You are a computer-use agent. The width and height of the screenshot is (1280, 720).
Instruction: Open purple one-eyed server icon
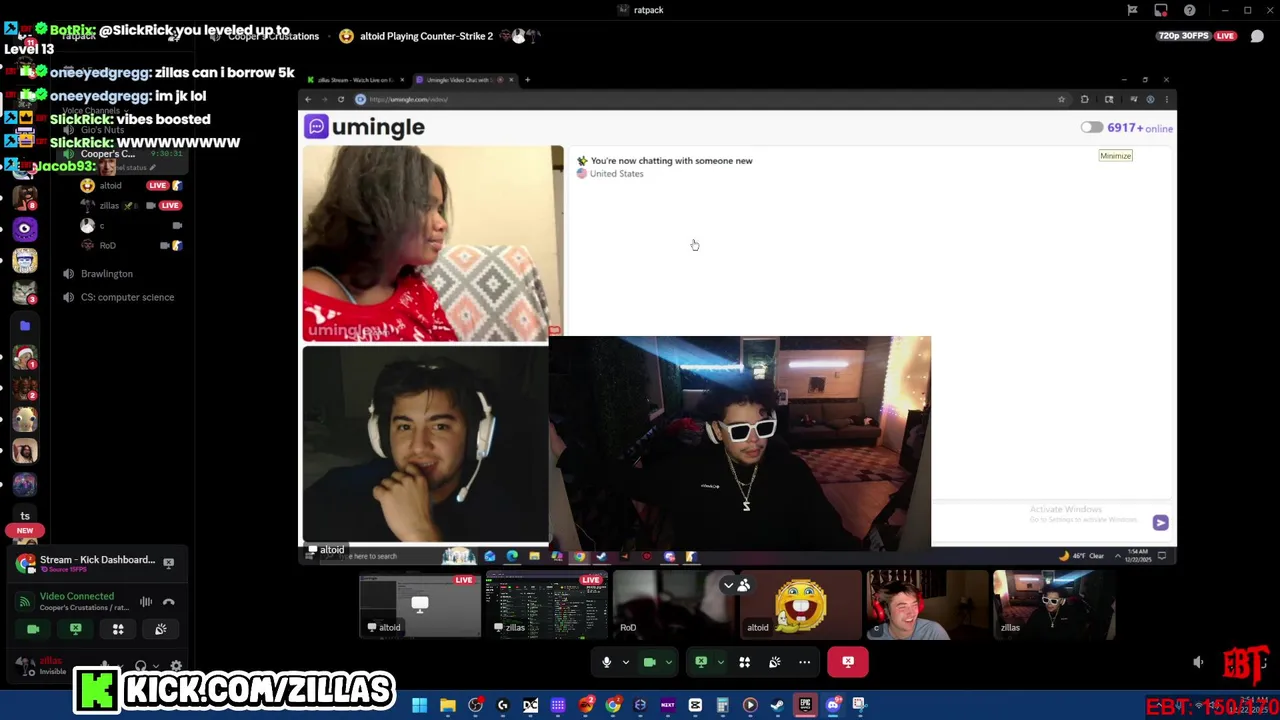coord(25,229)
